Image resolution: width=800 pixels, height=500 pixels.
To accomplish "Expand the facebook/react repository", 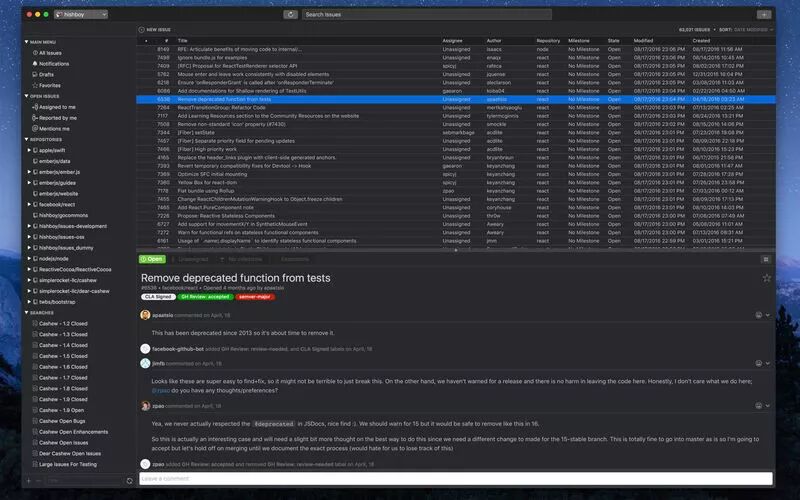I will (29, 205).
